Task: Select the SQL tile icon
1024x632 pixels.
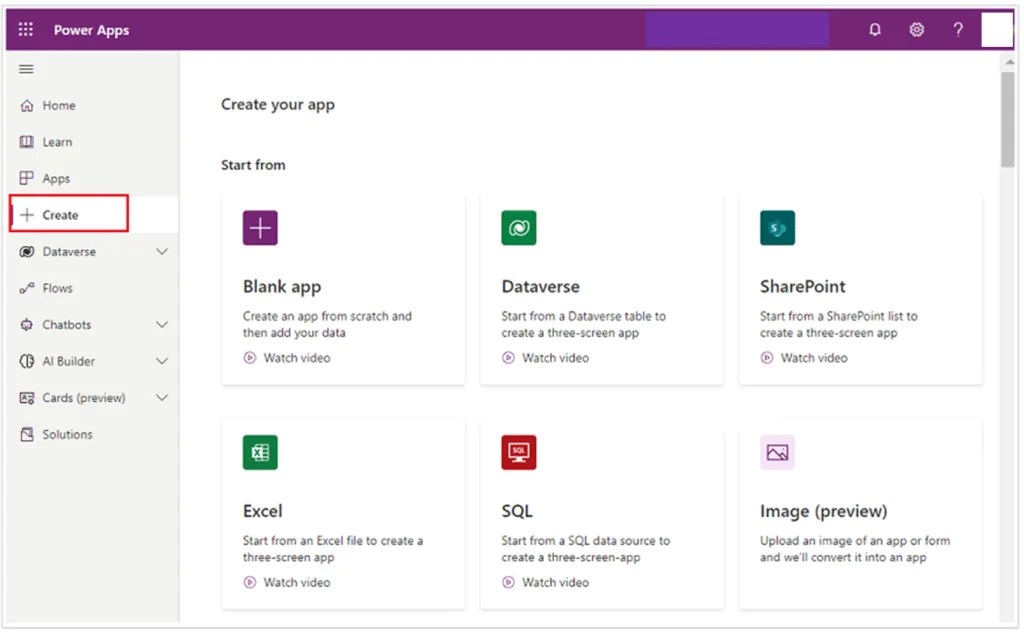Action: (518, 452)
